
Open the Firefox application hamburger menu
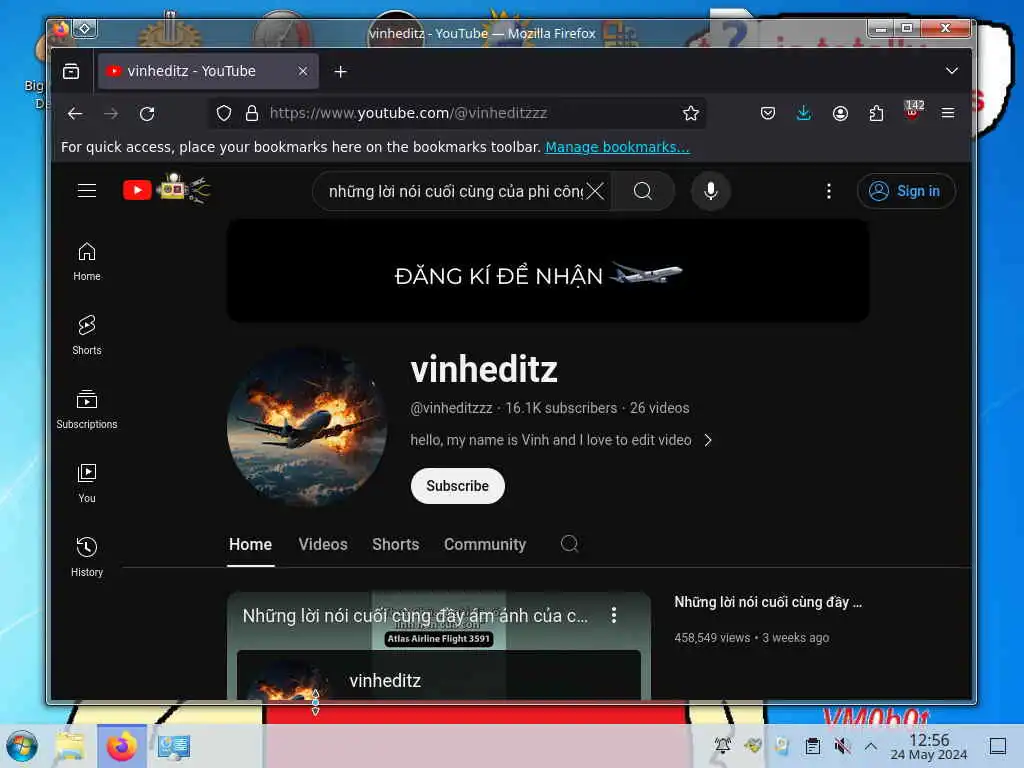point(948,114)
